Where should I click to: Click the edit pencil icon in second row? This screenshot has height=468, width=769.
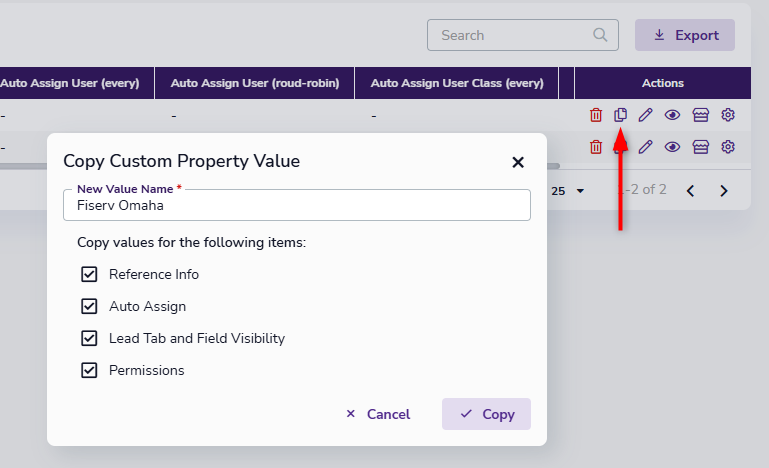coord(646,147)
